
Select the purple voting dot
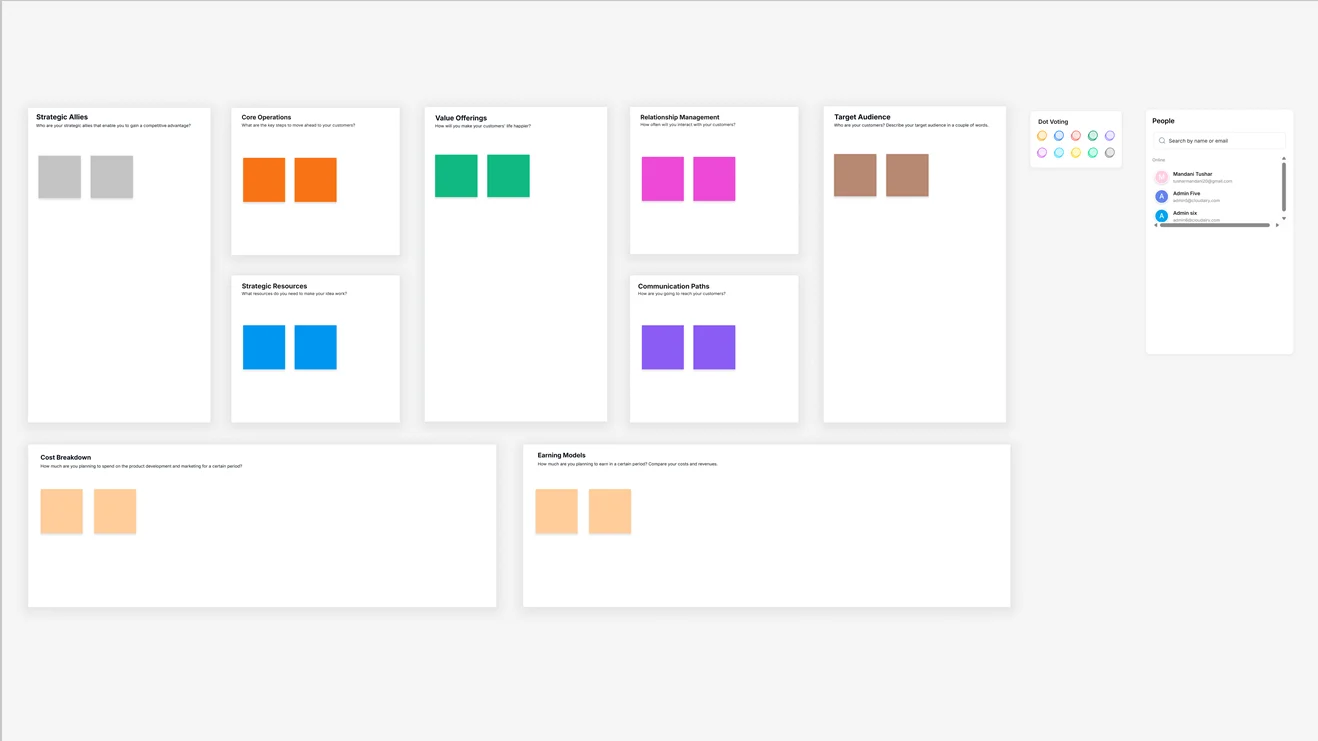pos(1109,135)
